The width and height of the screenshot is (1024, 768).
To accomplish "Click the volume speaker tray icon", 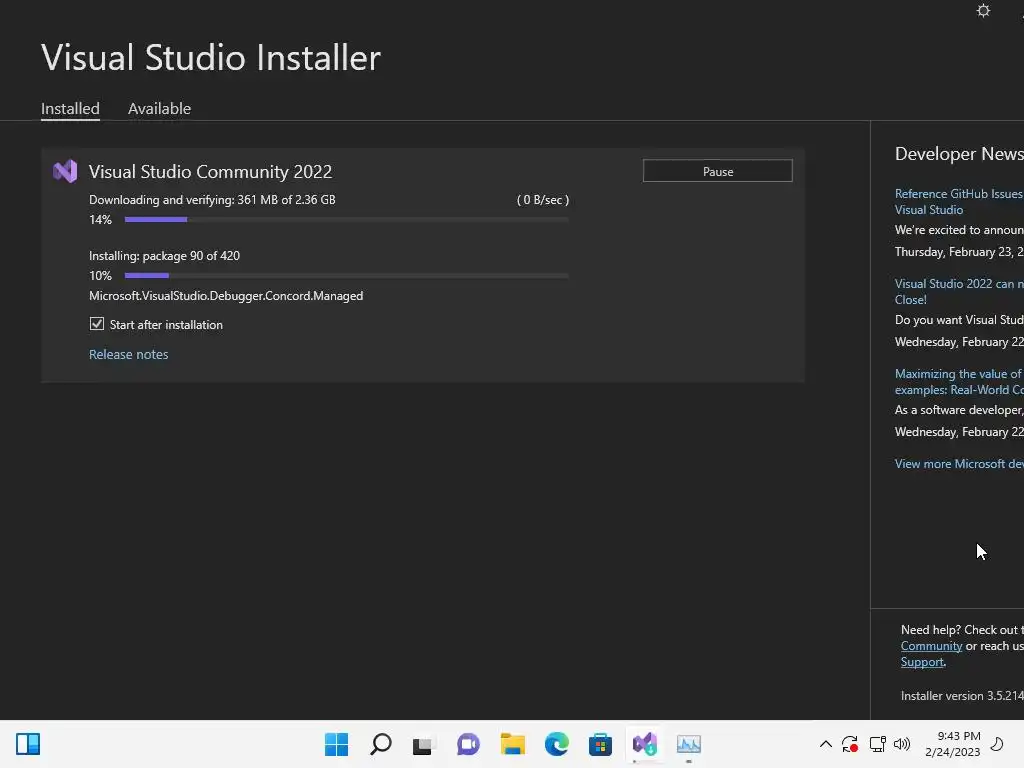I will tap(902, 744).
